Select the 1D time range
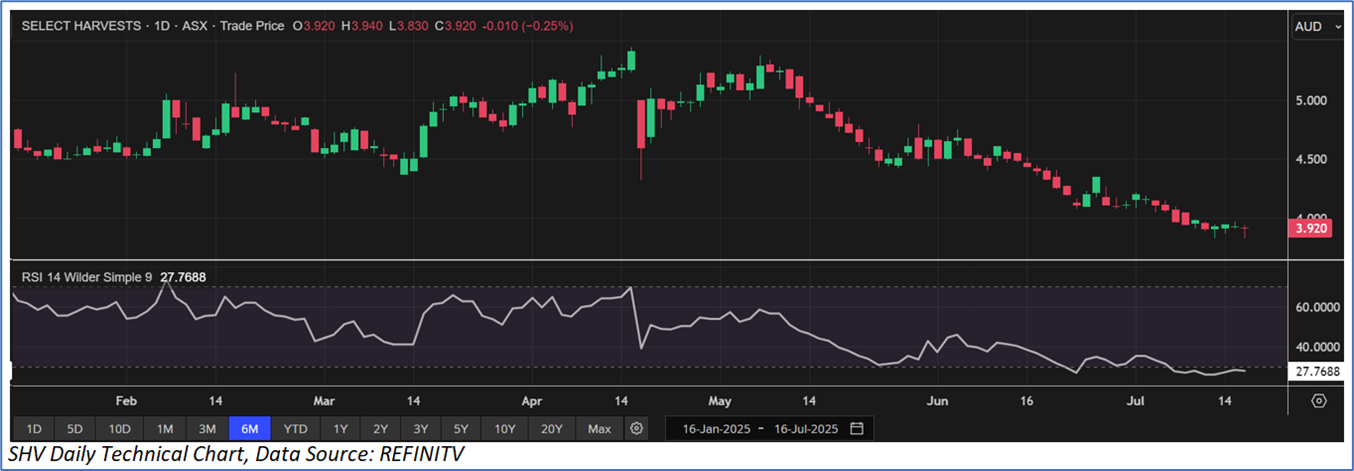The width and height of the screenshot is (1354, 471). pos(33,429)
